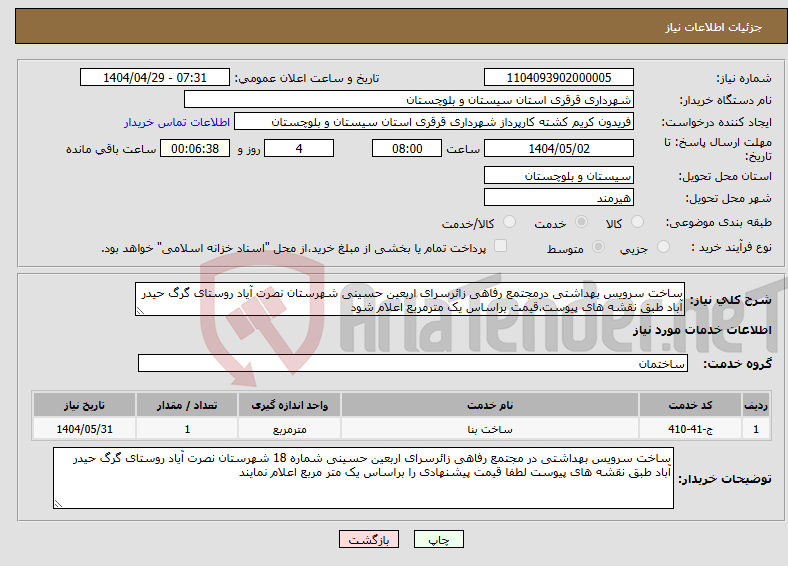Click service code cell ج-41-410

(691, 429)
